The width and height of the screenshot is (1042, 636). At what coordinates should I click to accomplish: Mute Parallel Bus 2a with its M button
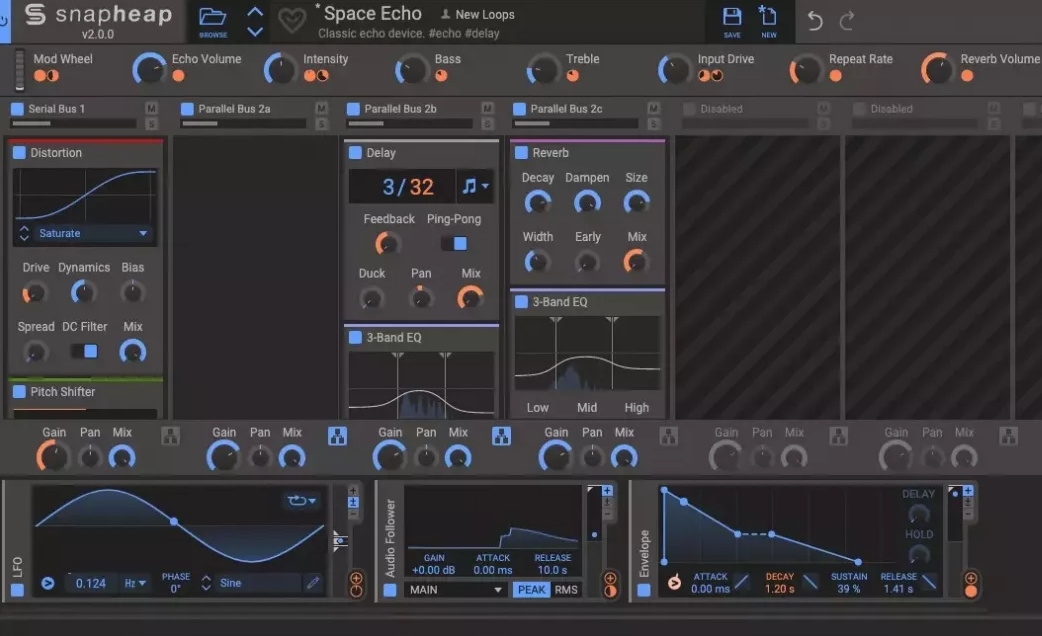[x=322, y=108]
